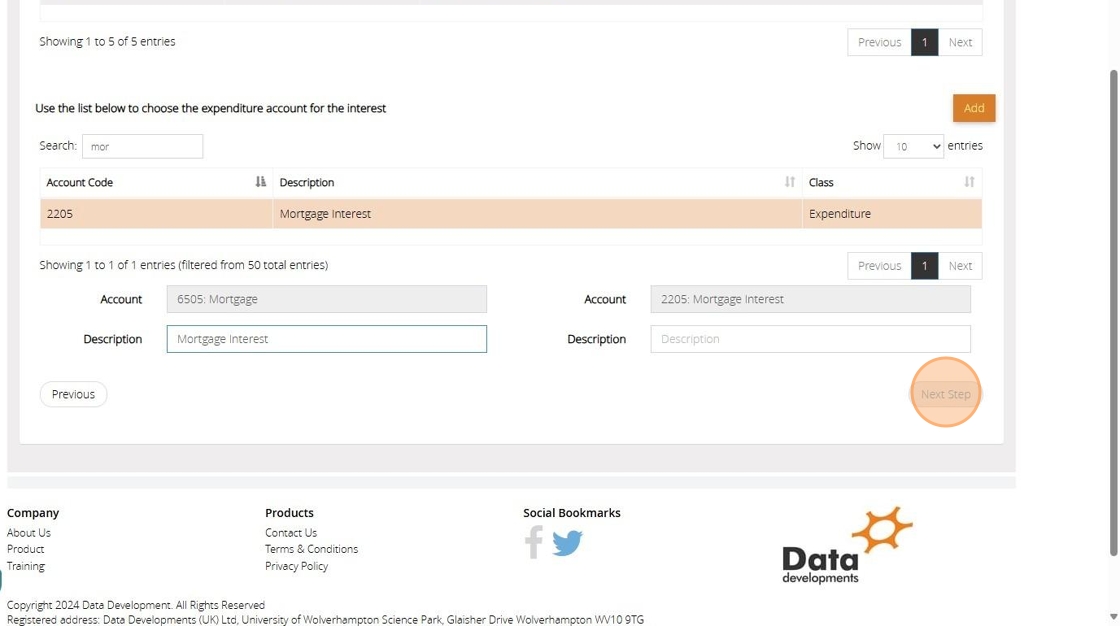Viewport: 1120px width, 626px height.
Task: Click the '2205: Mortgage Interest' account field
Action: point(810,299)
